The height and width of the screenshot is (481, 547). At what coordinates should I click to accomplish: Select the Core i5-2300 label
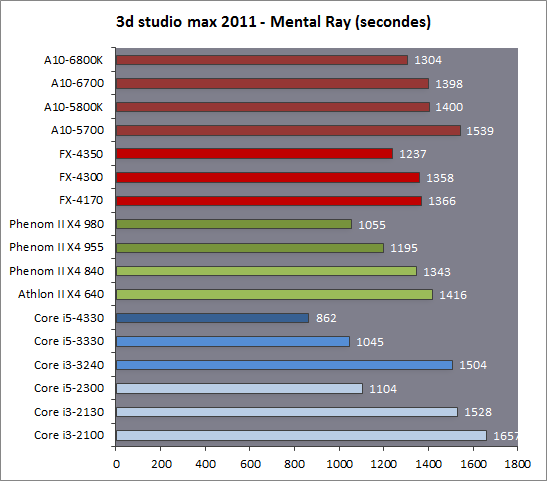pyautogui.click(x=69, y=388)
